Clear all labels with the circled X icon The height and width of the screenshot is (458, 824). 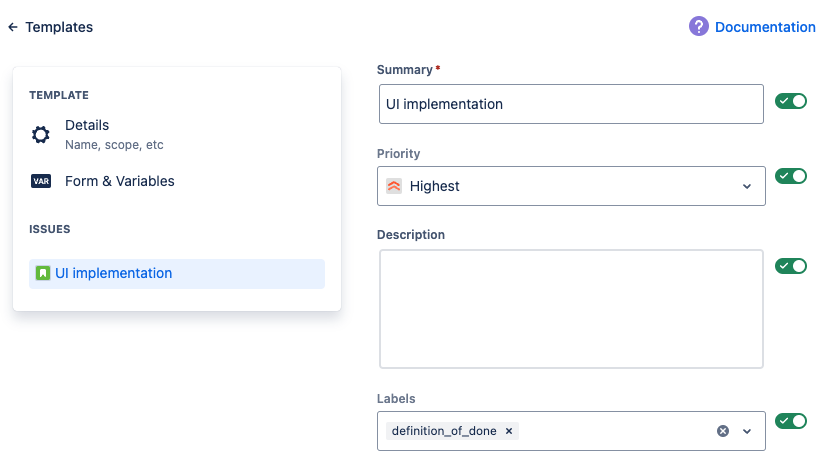(x=723, y=431)
